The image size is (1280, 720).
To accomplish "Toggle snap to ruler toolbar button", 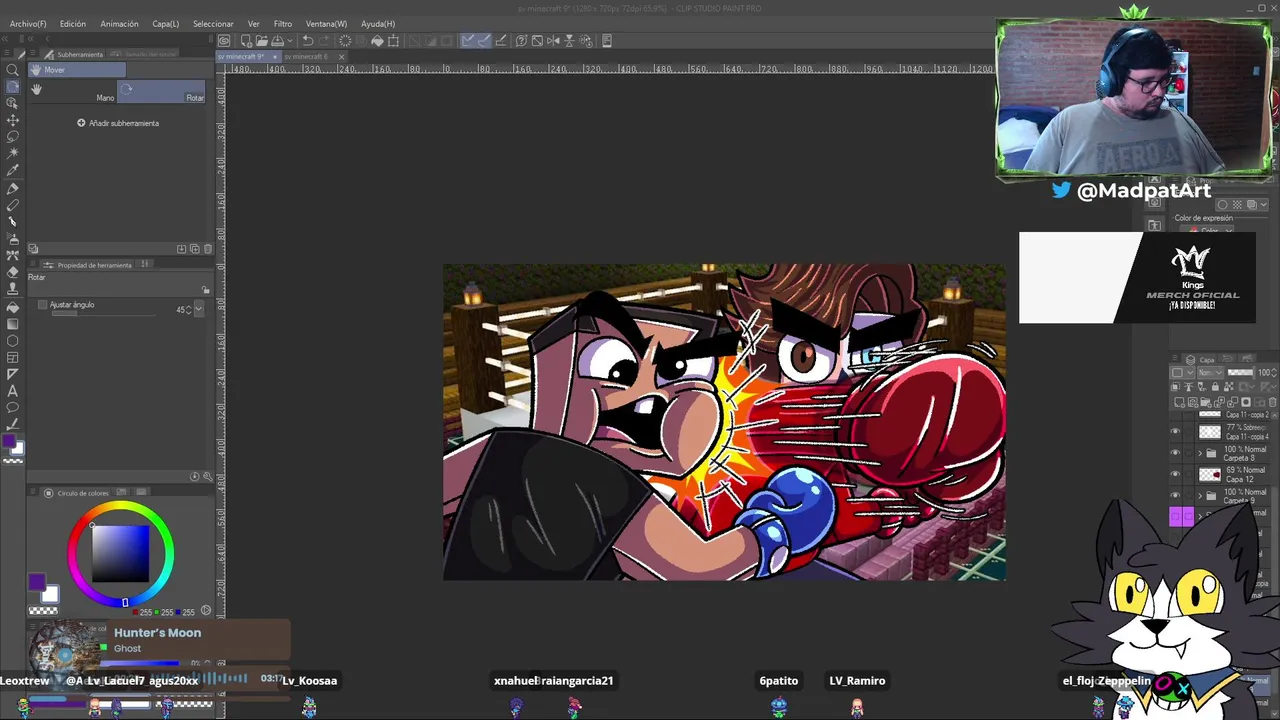I will click(467, 41).
